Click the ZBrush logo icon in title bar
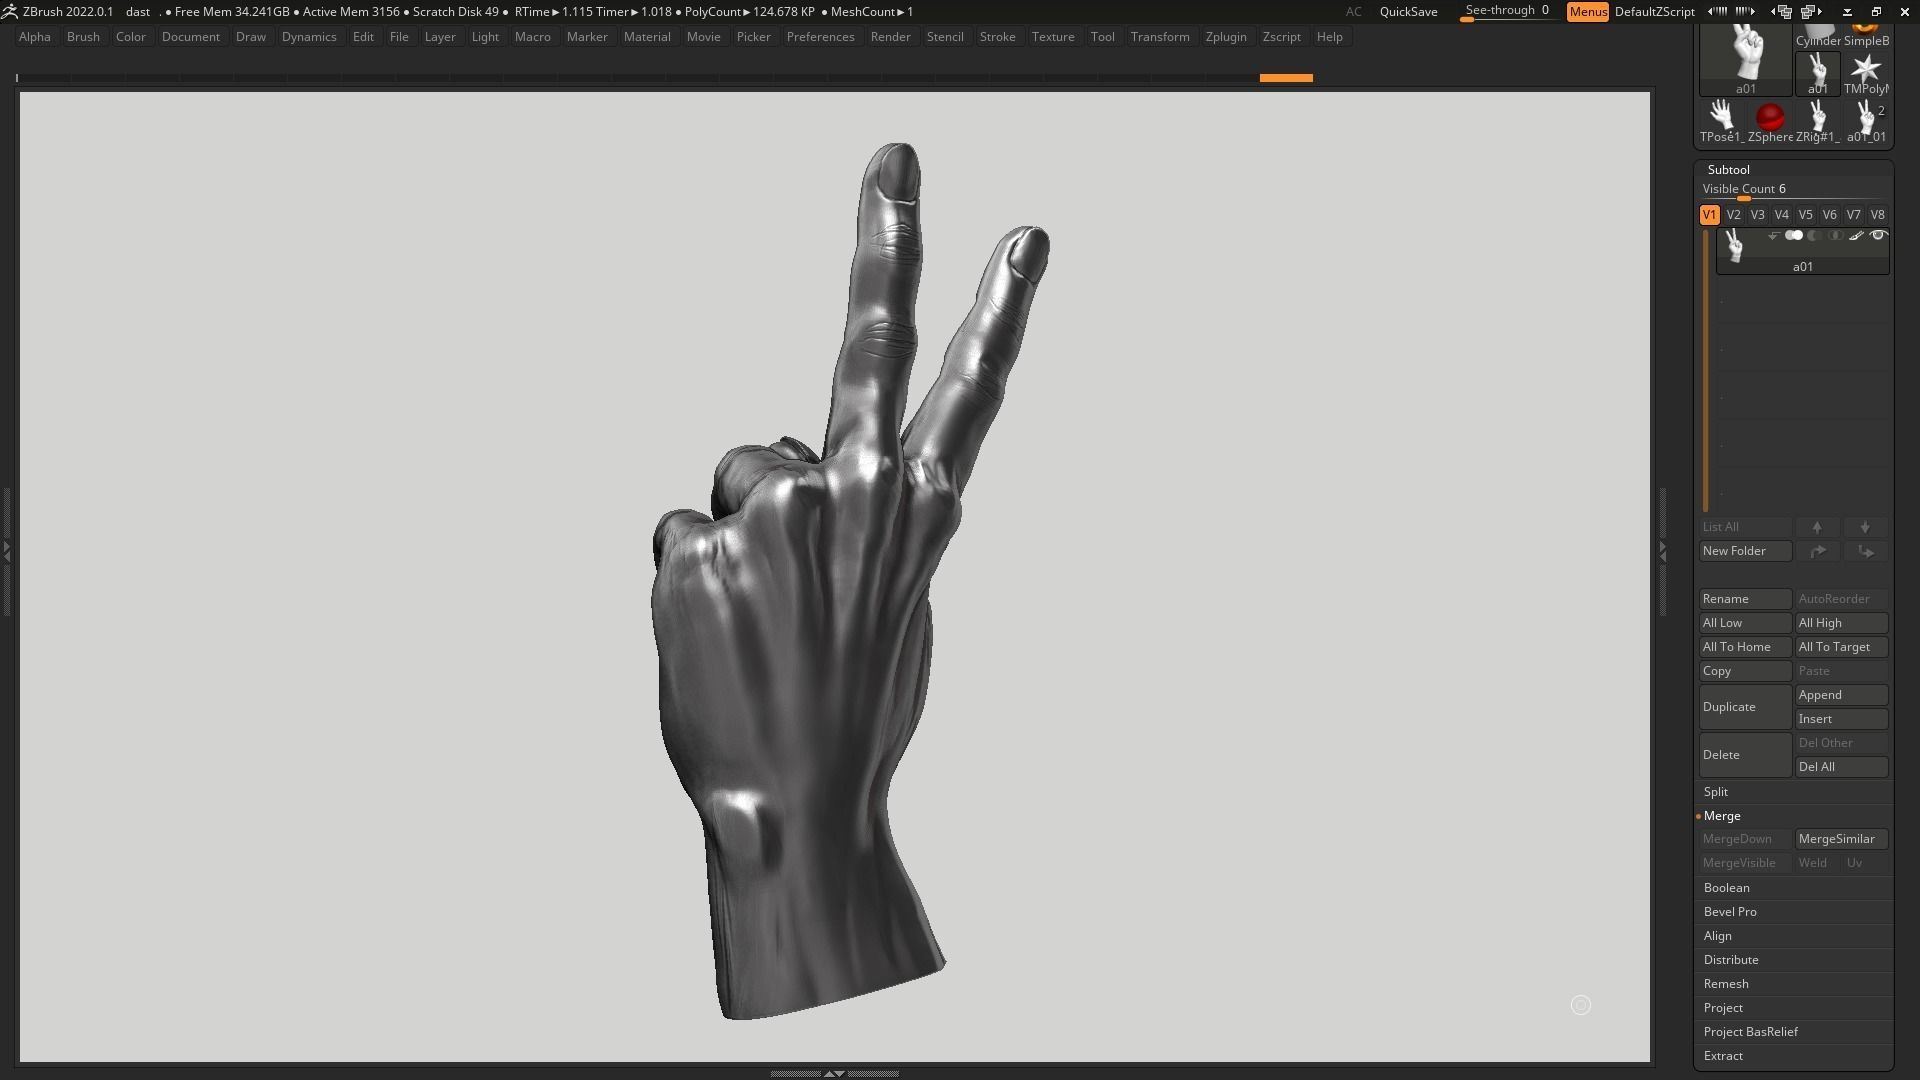The width and height of the screenshot is (1920, 1080). (x=10, y=12)
